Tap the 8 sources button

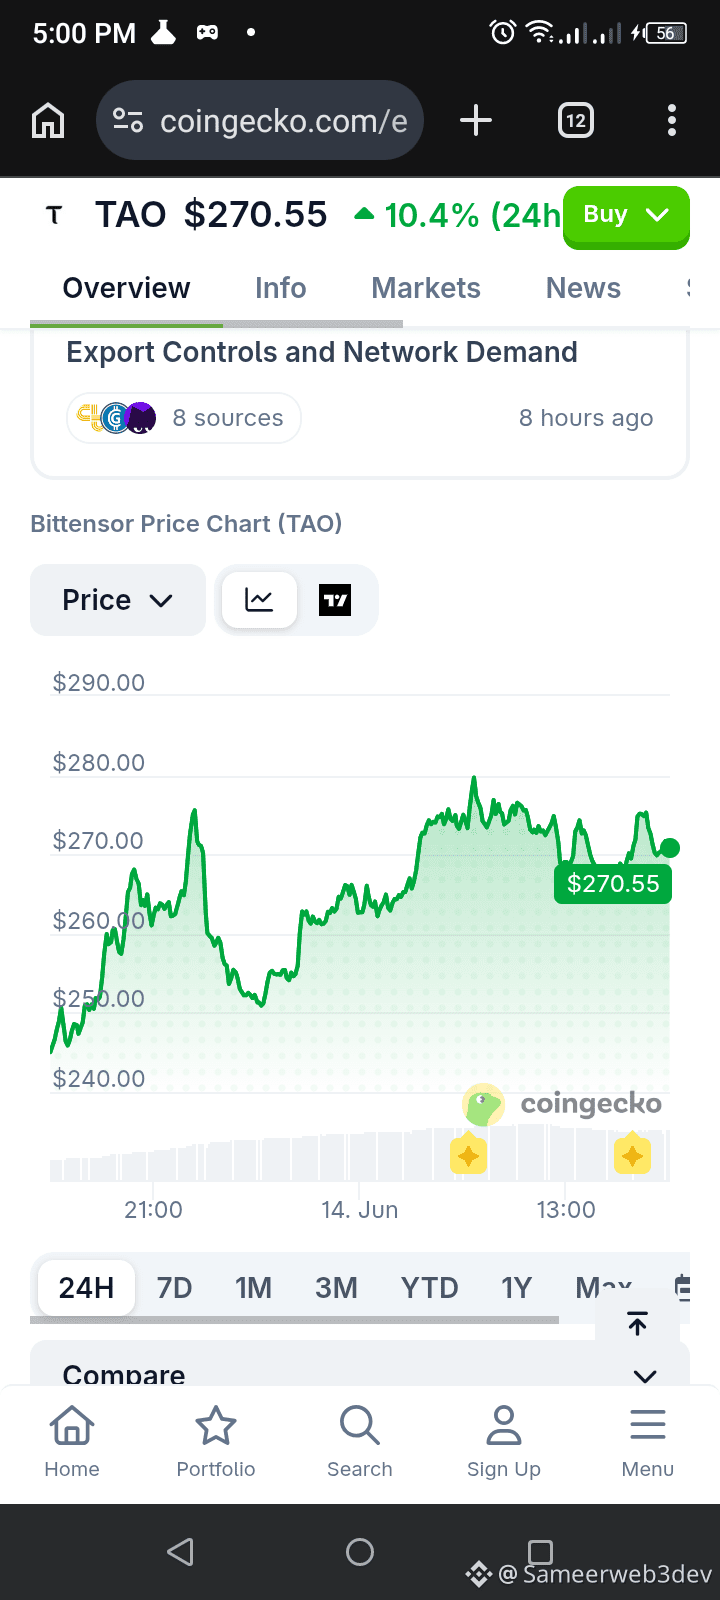click(184, 418)
